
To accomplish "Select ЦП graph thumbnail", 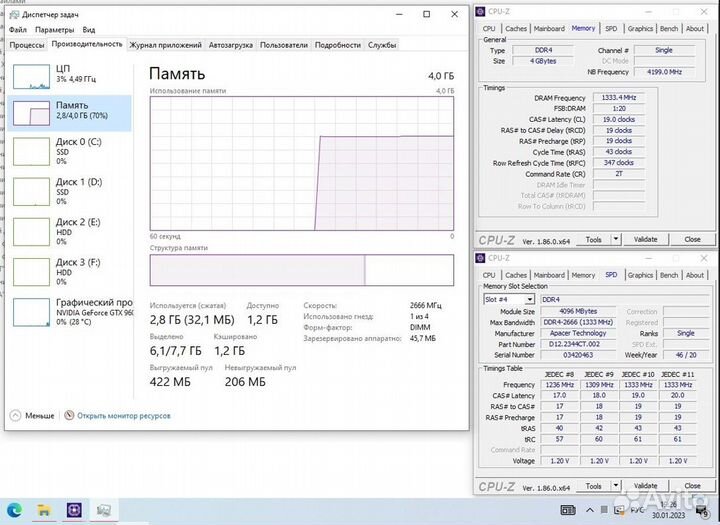I will tap(31, 77).
